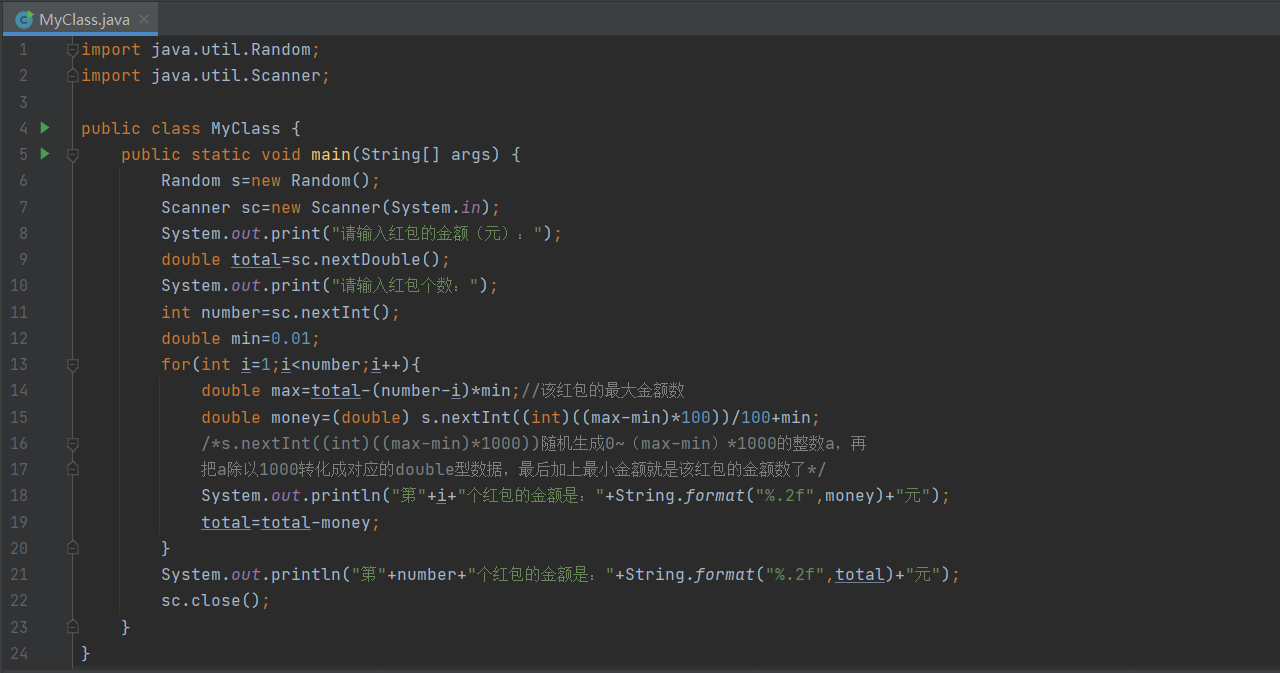1280x673 pixels.
Task: Click 'sc.nextDouble()' on line 9
Action: (x=366, y=259)
